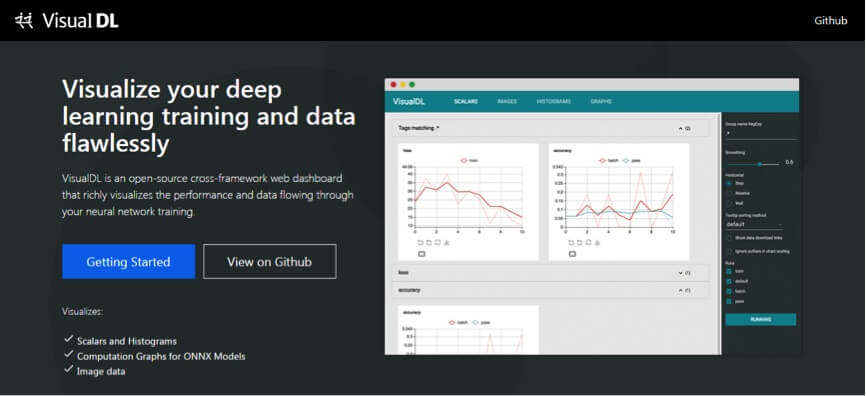Click the Getting Started button
This screenshot has height=396, width=866.
(128, 261)
